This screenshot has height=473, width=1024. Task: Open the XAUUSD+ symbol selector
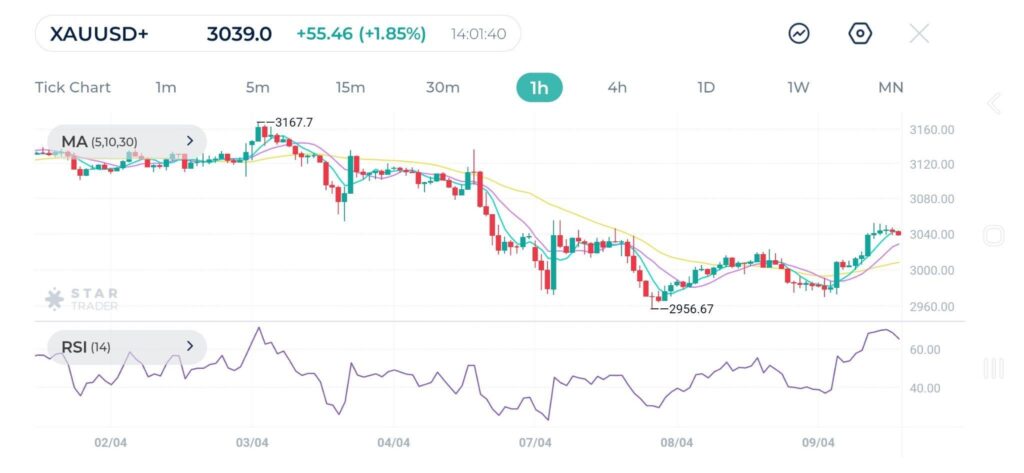tap(100, 33)
